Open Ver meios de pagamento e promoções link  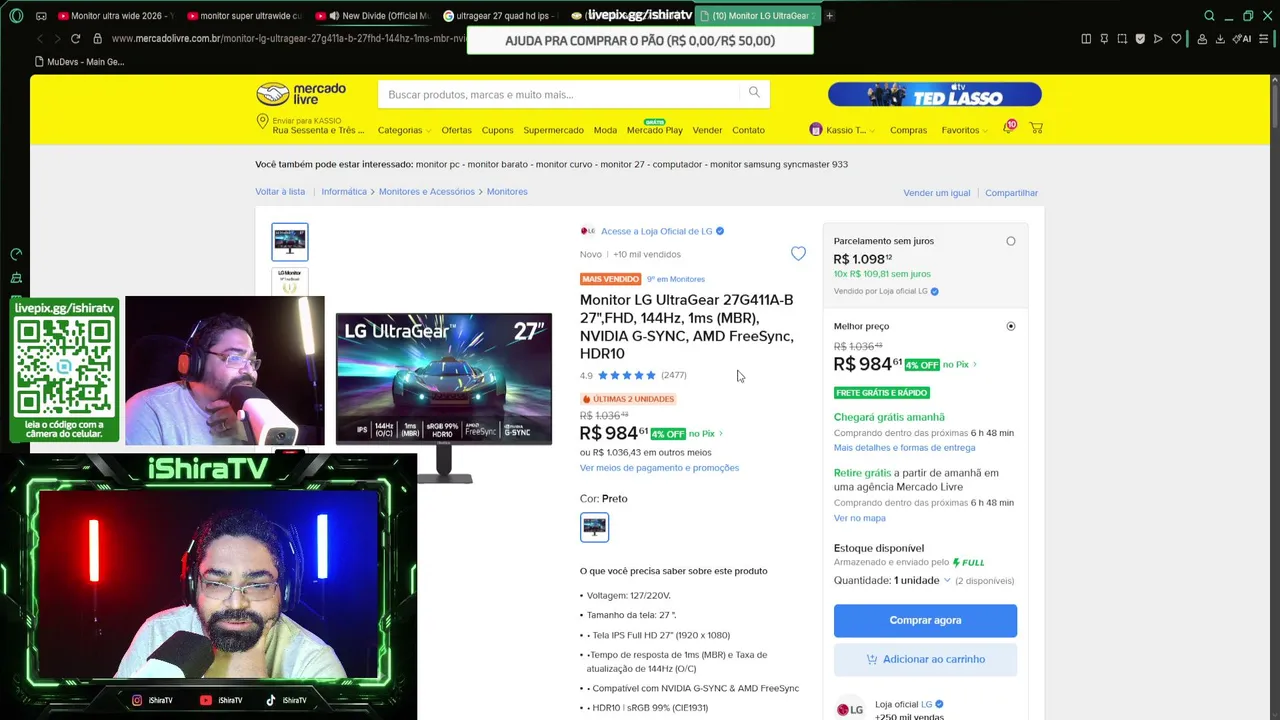tap(659, 468)
